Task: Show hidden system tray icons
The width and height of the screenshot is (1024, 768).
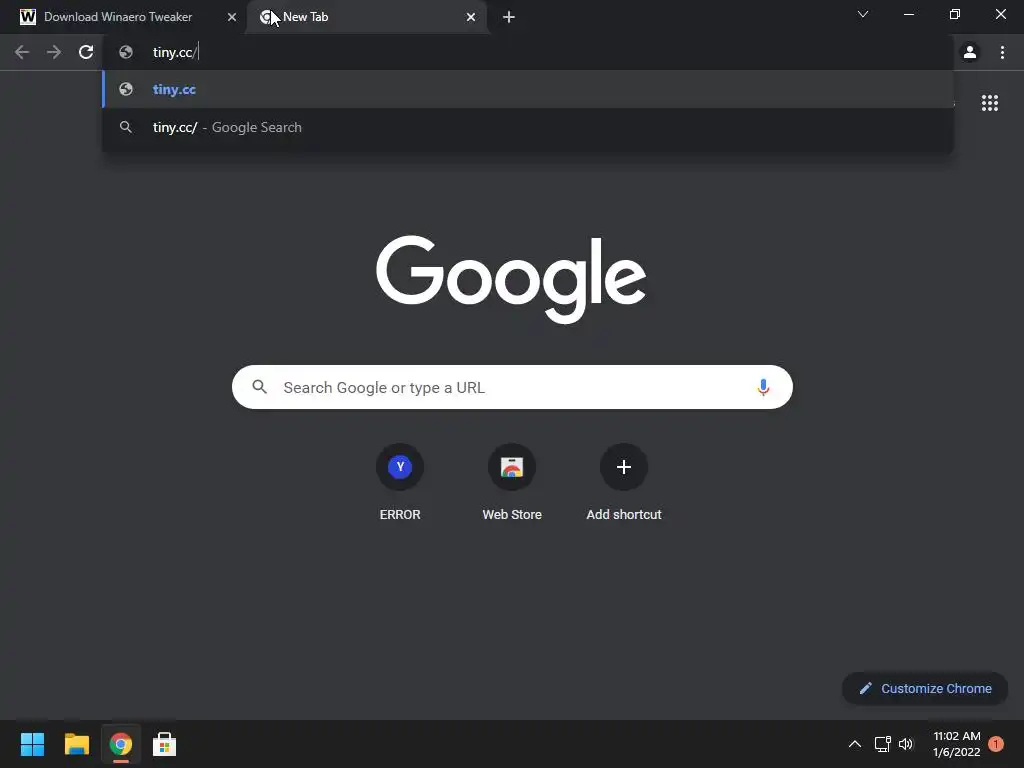Action: [855, 744]
